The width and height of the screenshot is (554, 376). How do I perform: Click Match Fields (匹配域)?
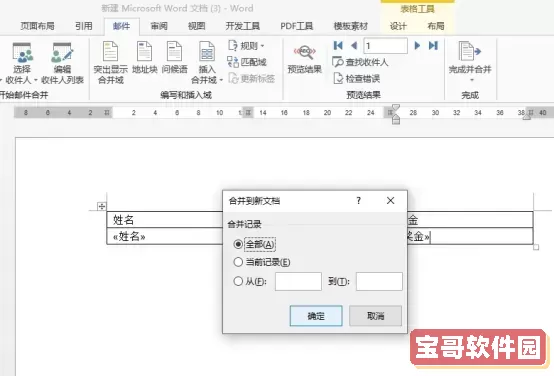(247, 62)
